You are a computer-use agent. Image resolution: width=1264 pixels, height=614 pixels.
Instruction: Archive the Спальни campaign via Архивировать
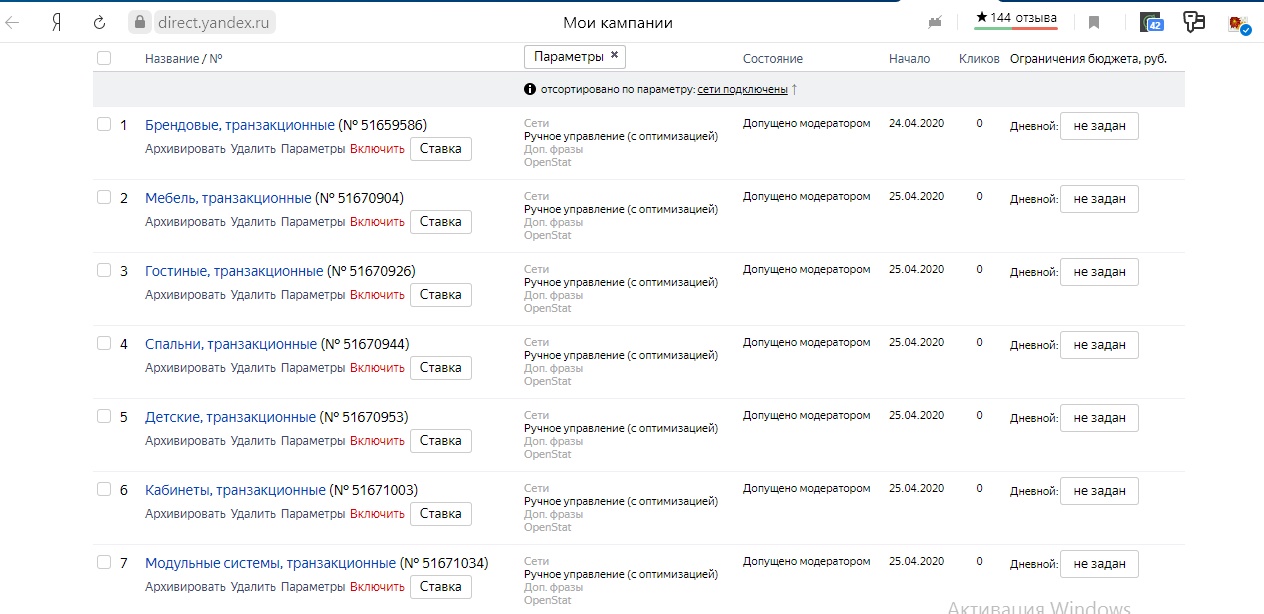click(185, 368)
